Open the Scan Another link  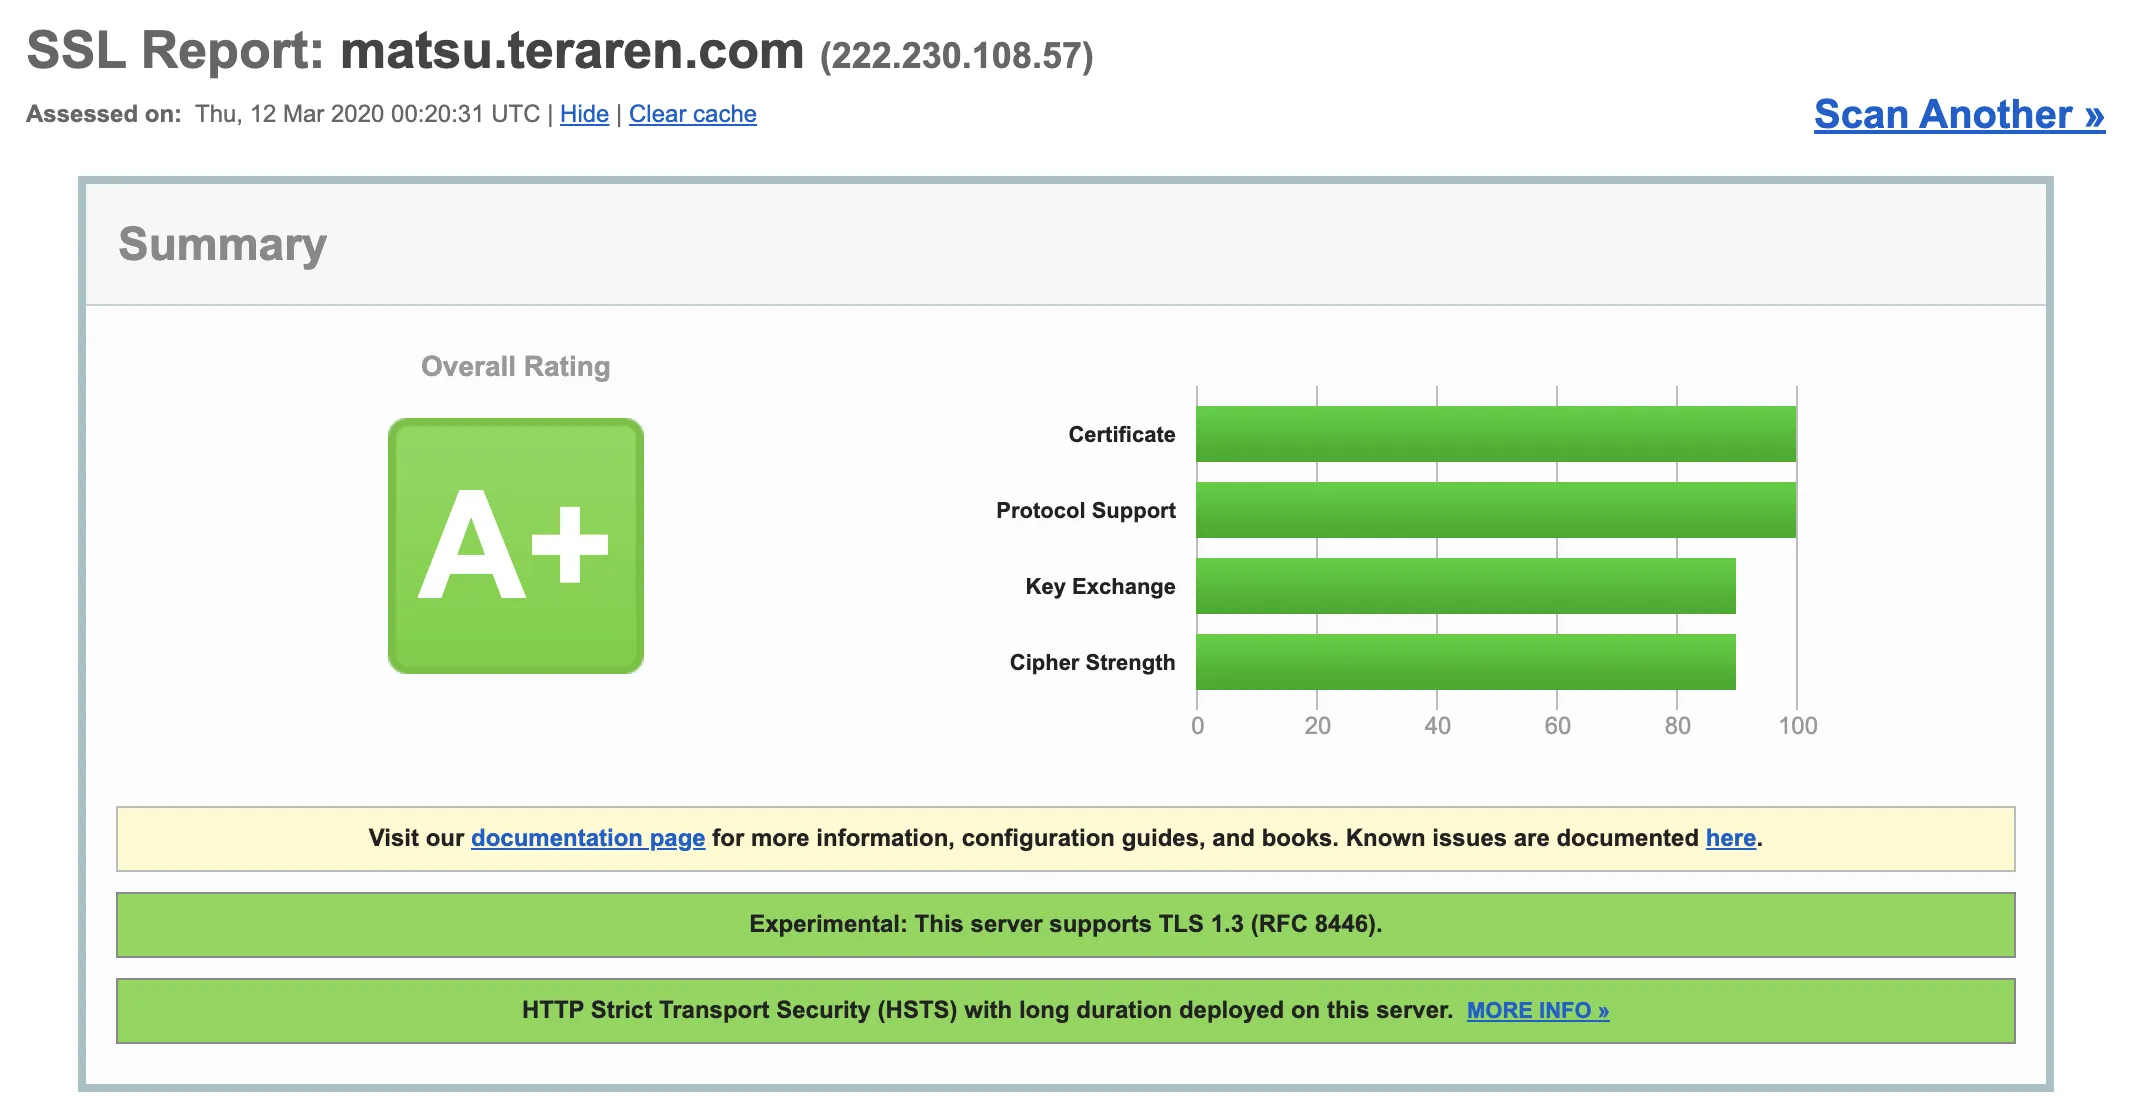point(1958,114)
